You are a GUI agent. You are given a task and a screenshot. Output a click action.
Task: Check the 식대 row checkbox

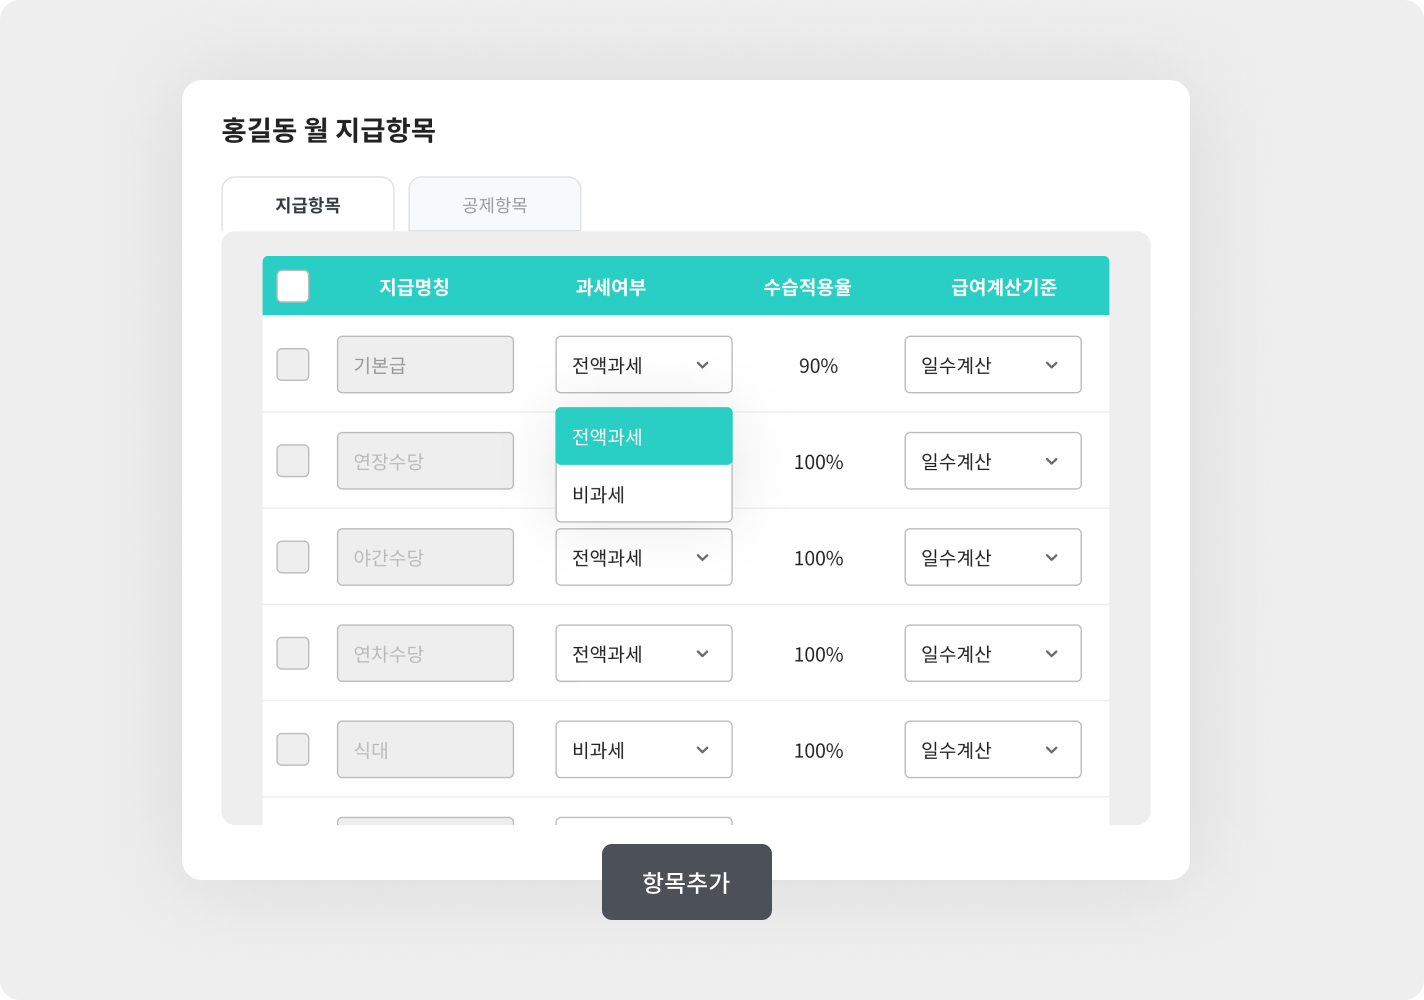pyautogui.click(x=293, y=749)
